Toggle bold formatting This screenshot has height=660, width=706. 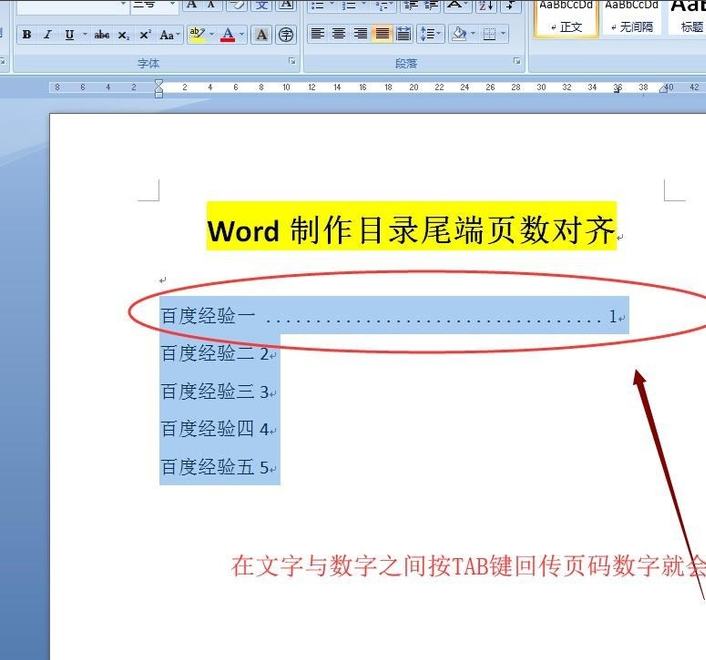[x=27, y=35]
